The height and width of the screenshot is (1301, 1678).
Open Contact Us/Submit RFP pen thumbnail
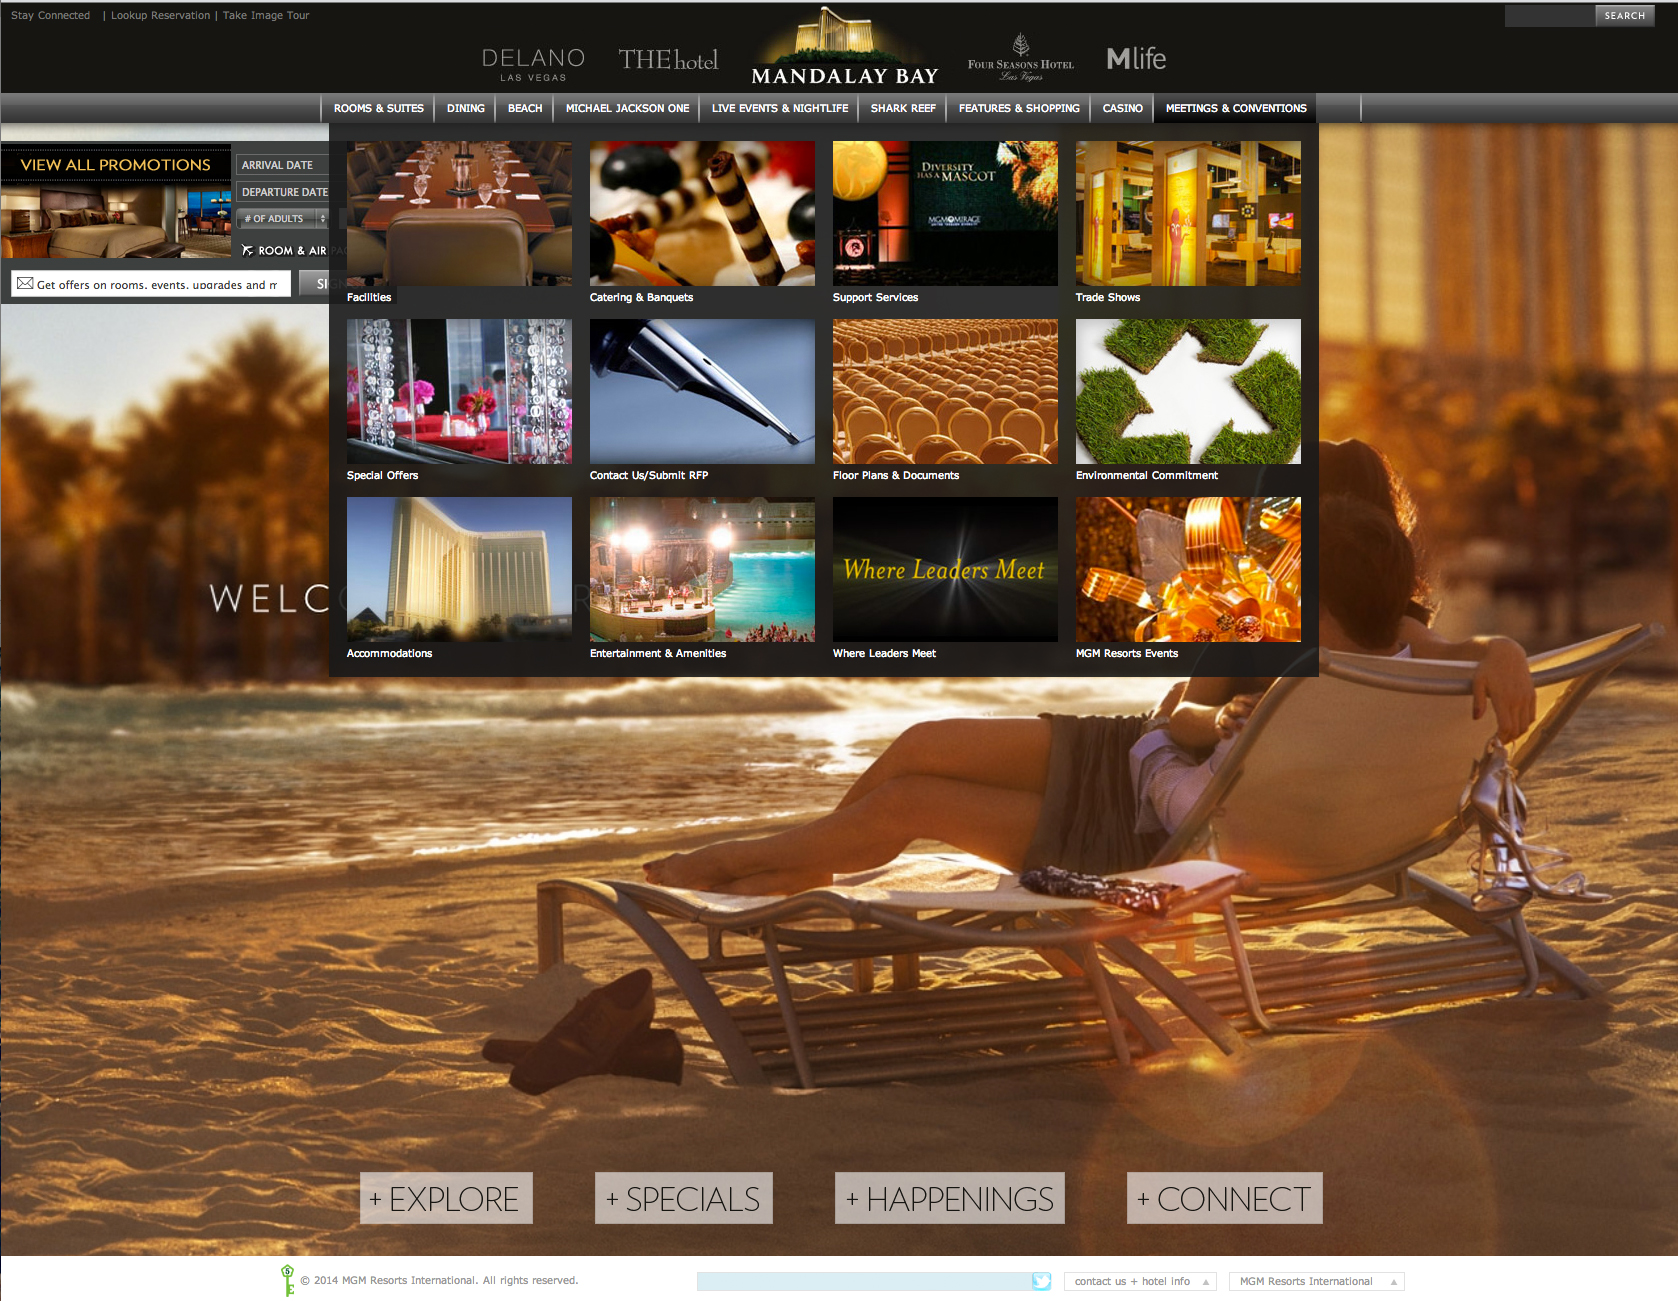click(702, 391)
